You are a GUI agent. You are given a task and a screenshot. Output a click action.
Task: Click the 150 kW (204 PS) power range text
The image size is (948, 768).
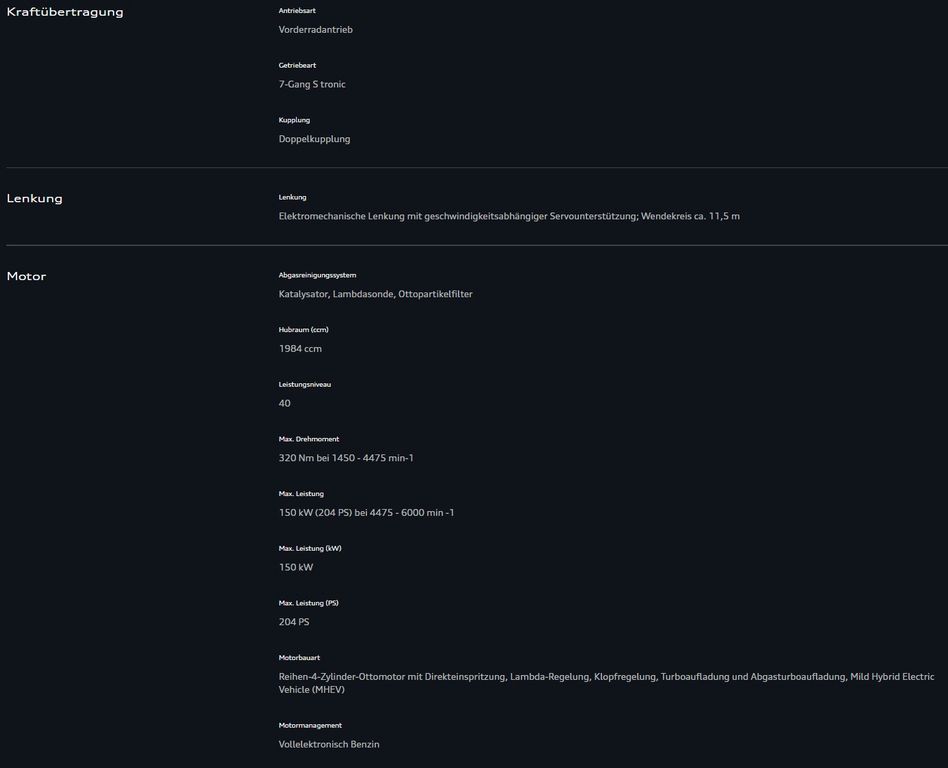(366, 513)
